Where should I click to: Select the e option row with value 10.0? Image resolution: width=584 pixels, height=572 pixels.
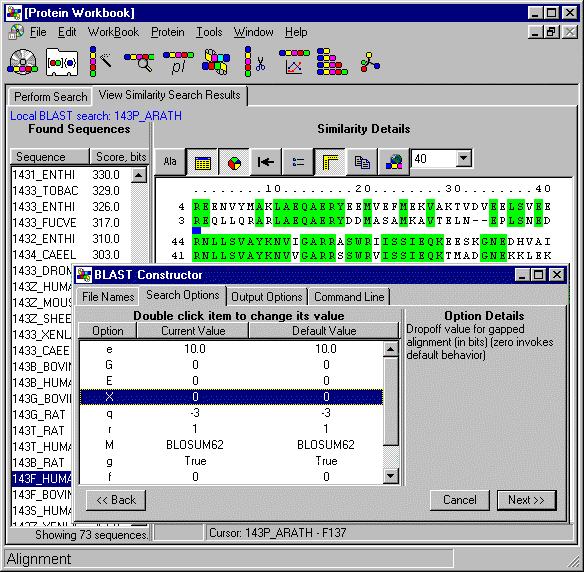231,349
